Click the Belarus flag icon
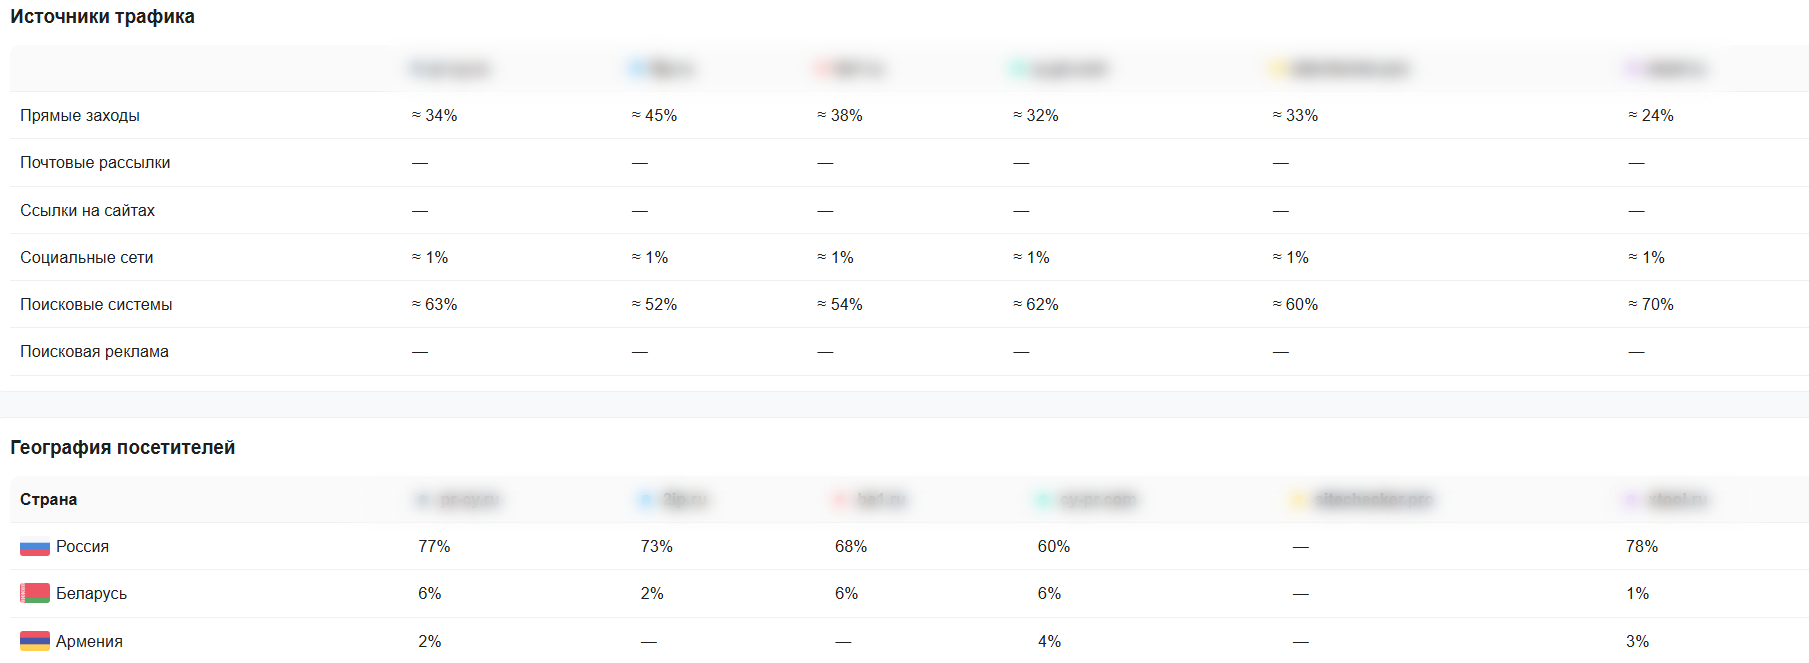The height and width of the screenshot is (663, 1809). (34, 594)
